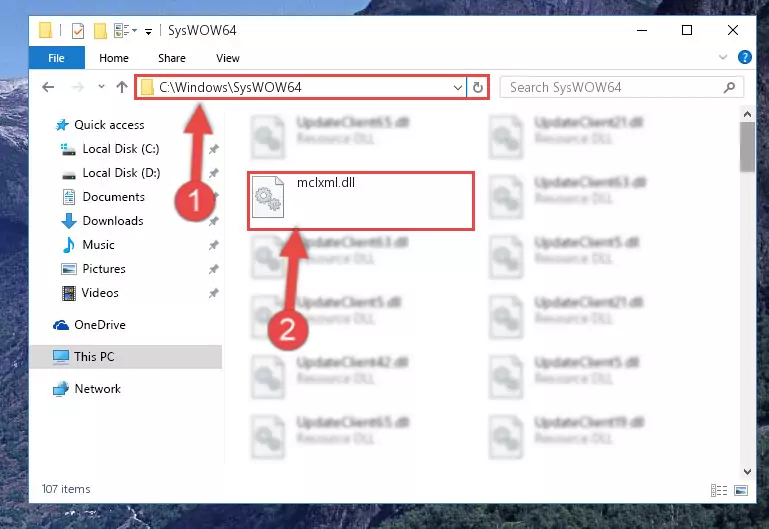769x529 pixels.
Task: Refresh the SysWOW64 folder
Action: tap(478, 88)
